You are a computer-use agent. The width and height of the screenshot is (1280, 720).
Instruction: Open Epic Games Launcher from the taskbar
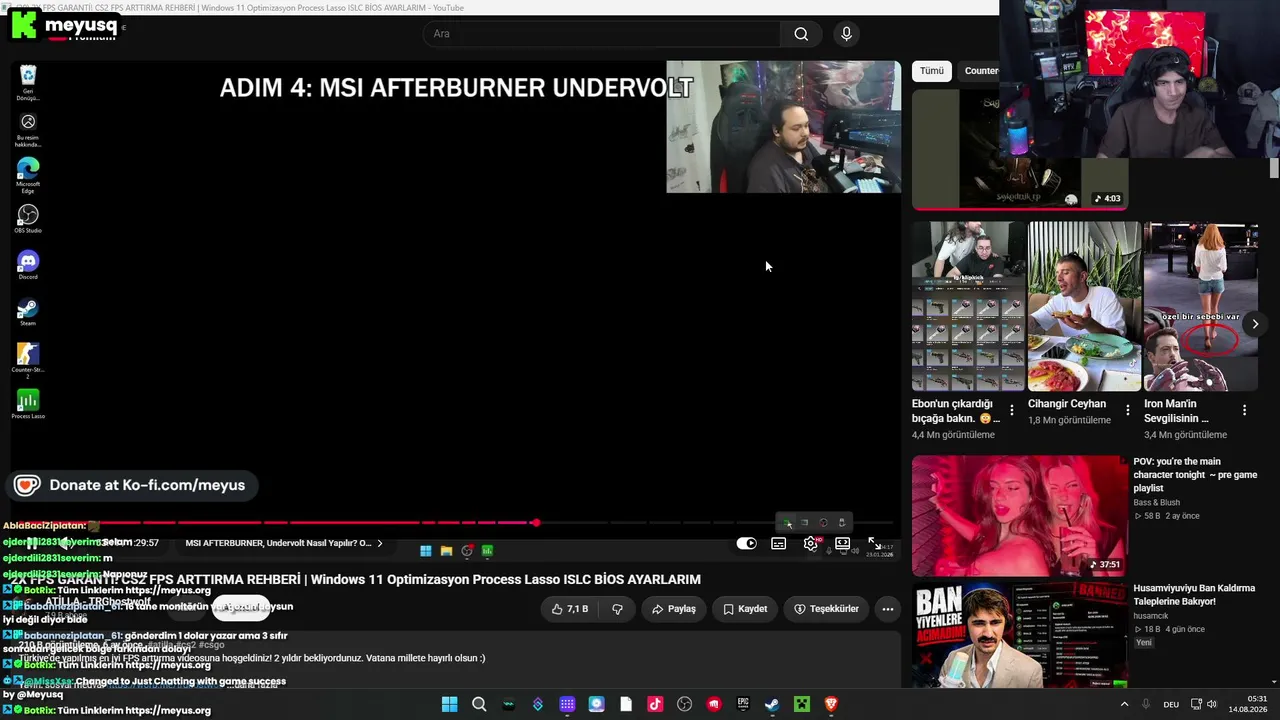tap(743, 704)
